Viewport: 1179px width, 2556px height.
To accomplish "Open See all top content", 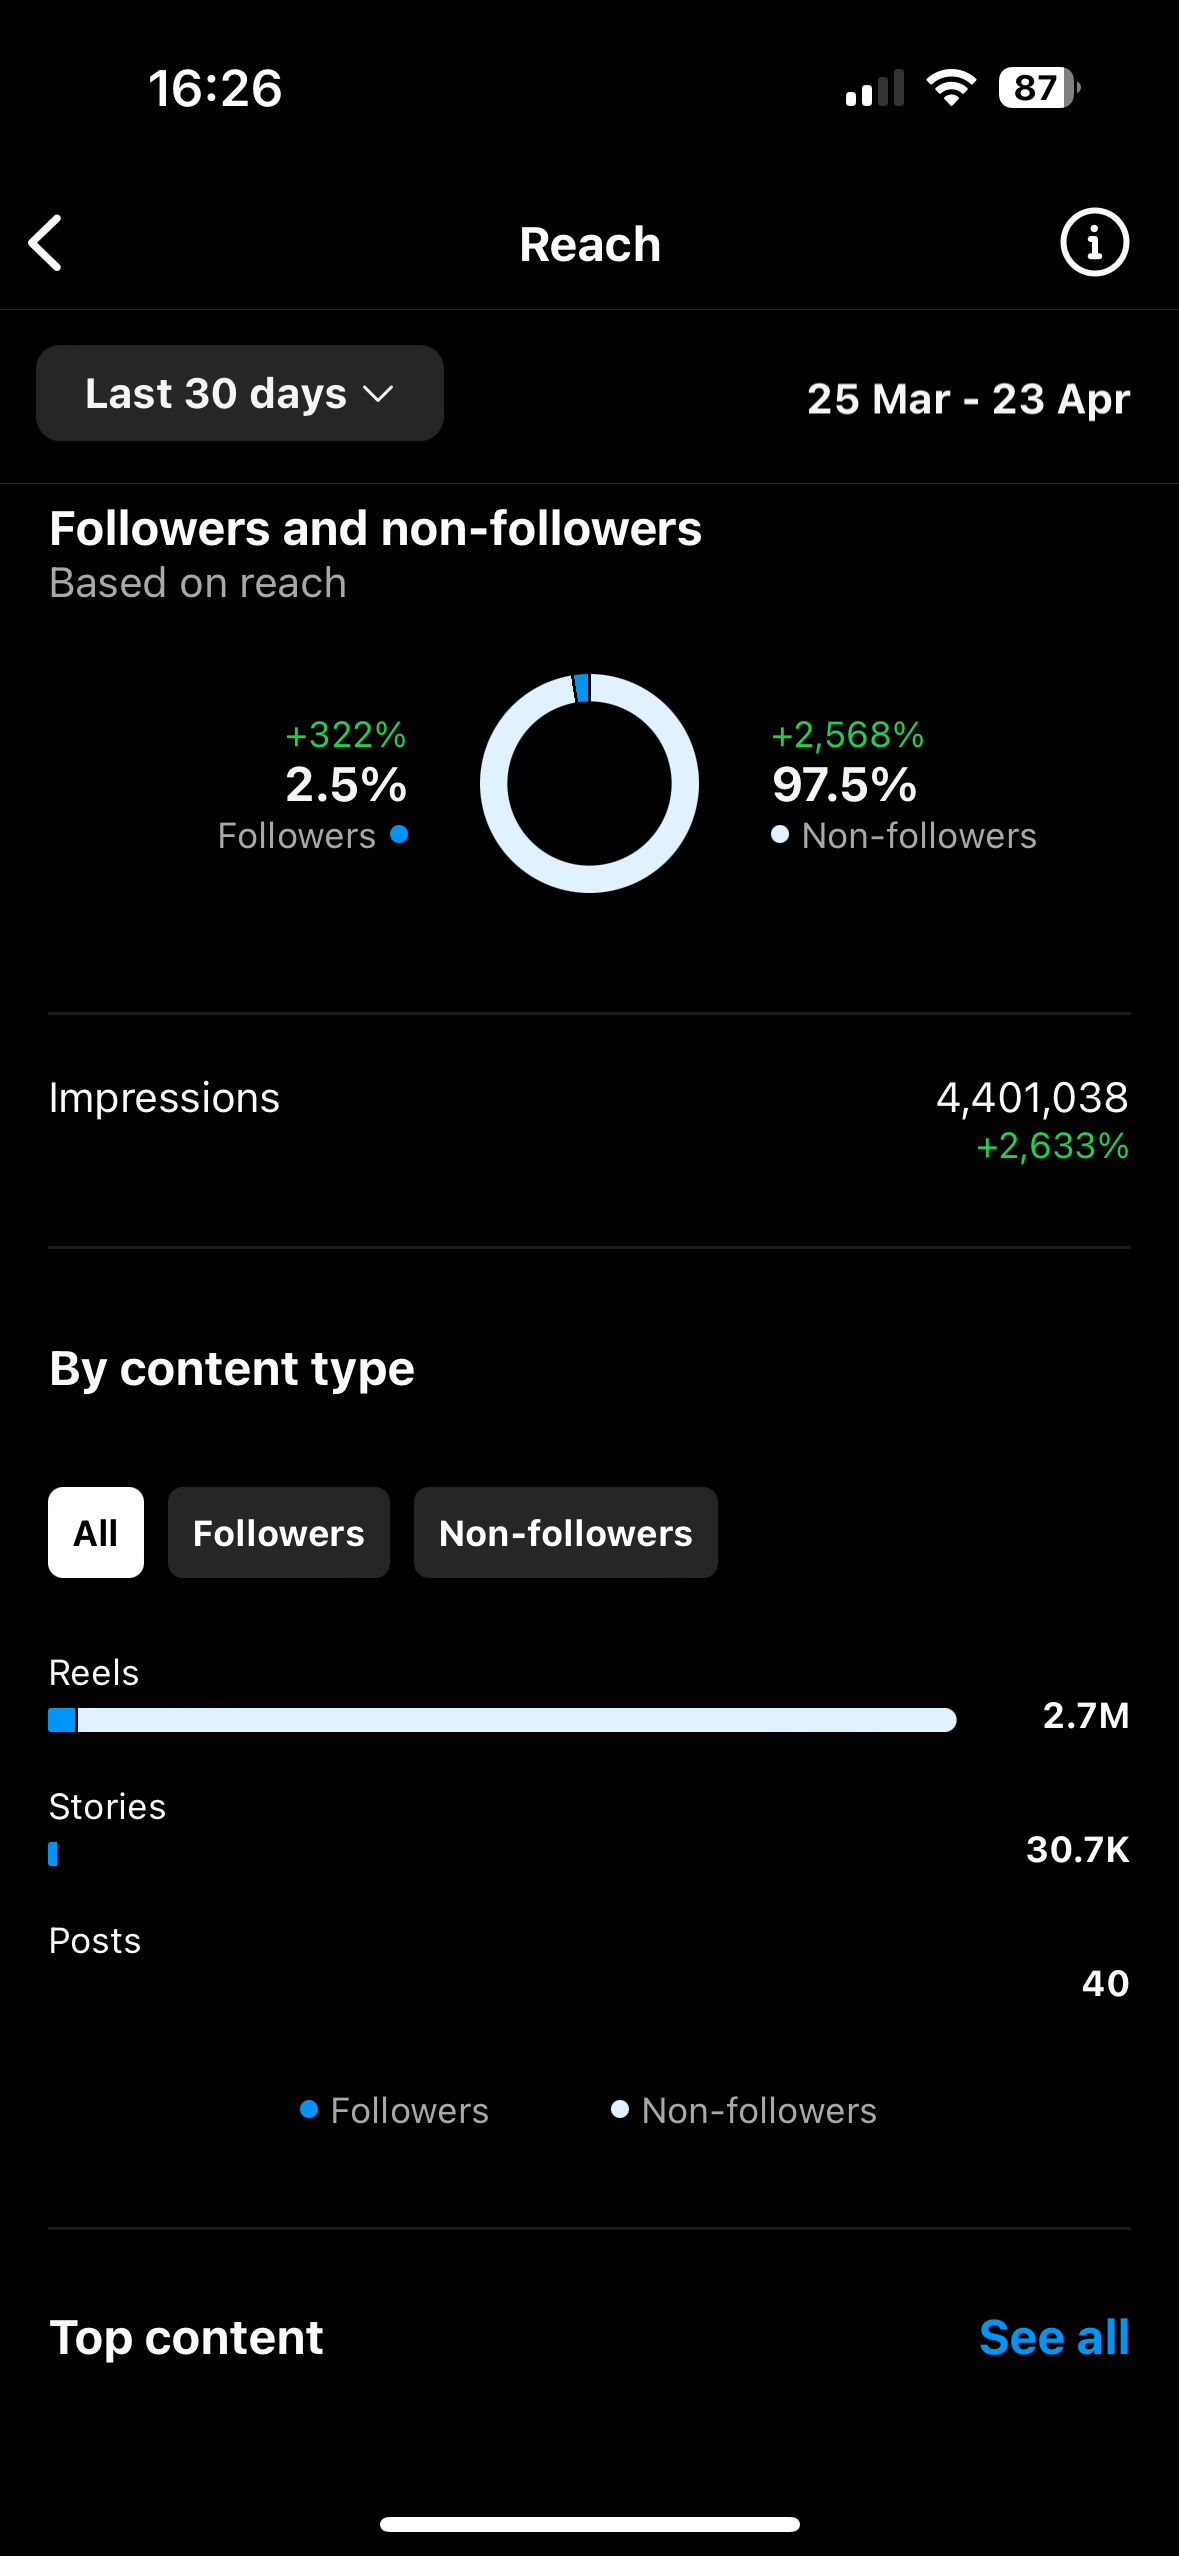I will point(1053,2337).
